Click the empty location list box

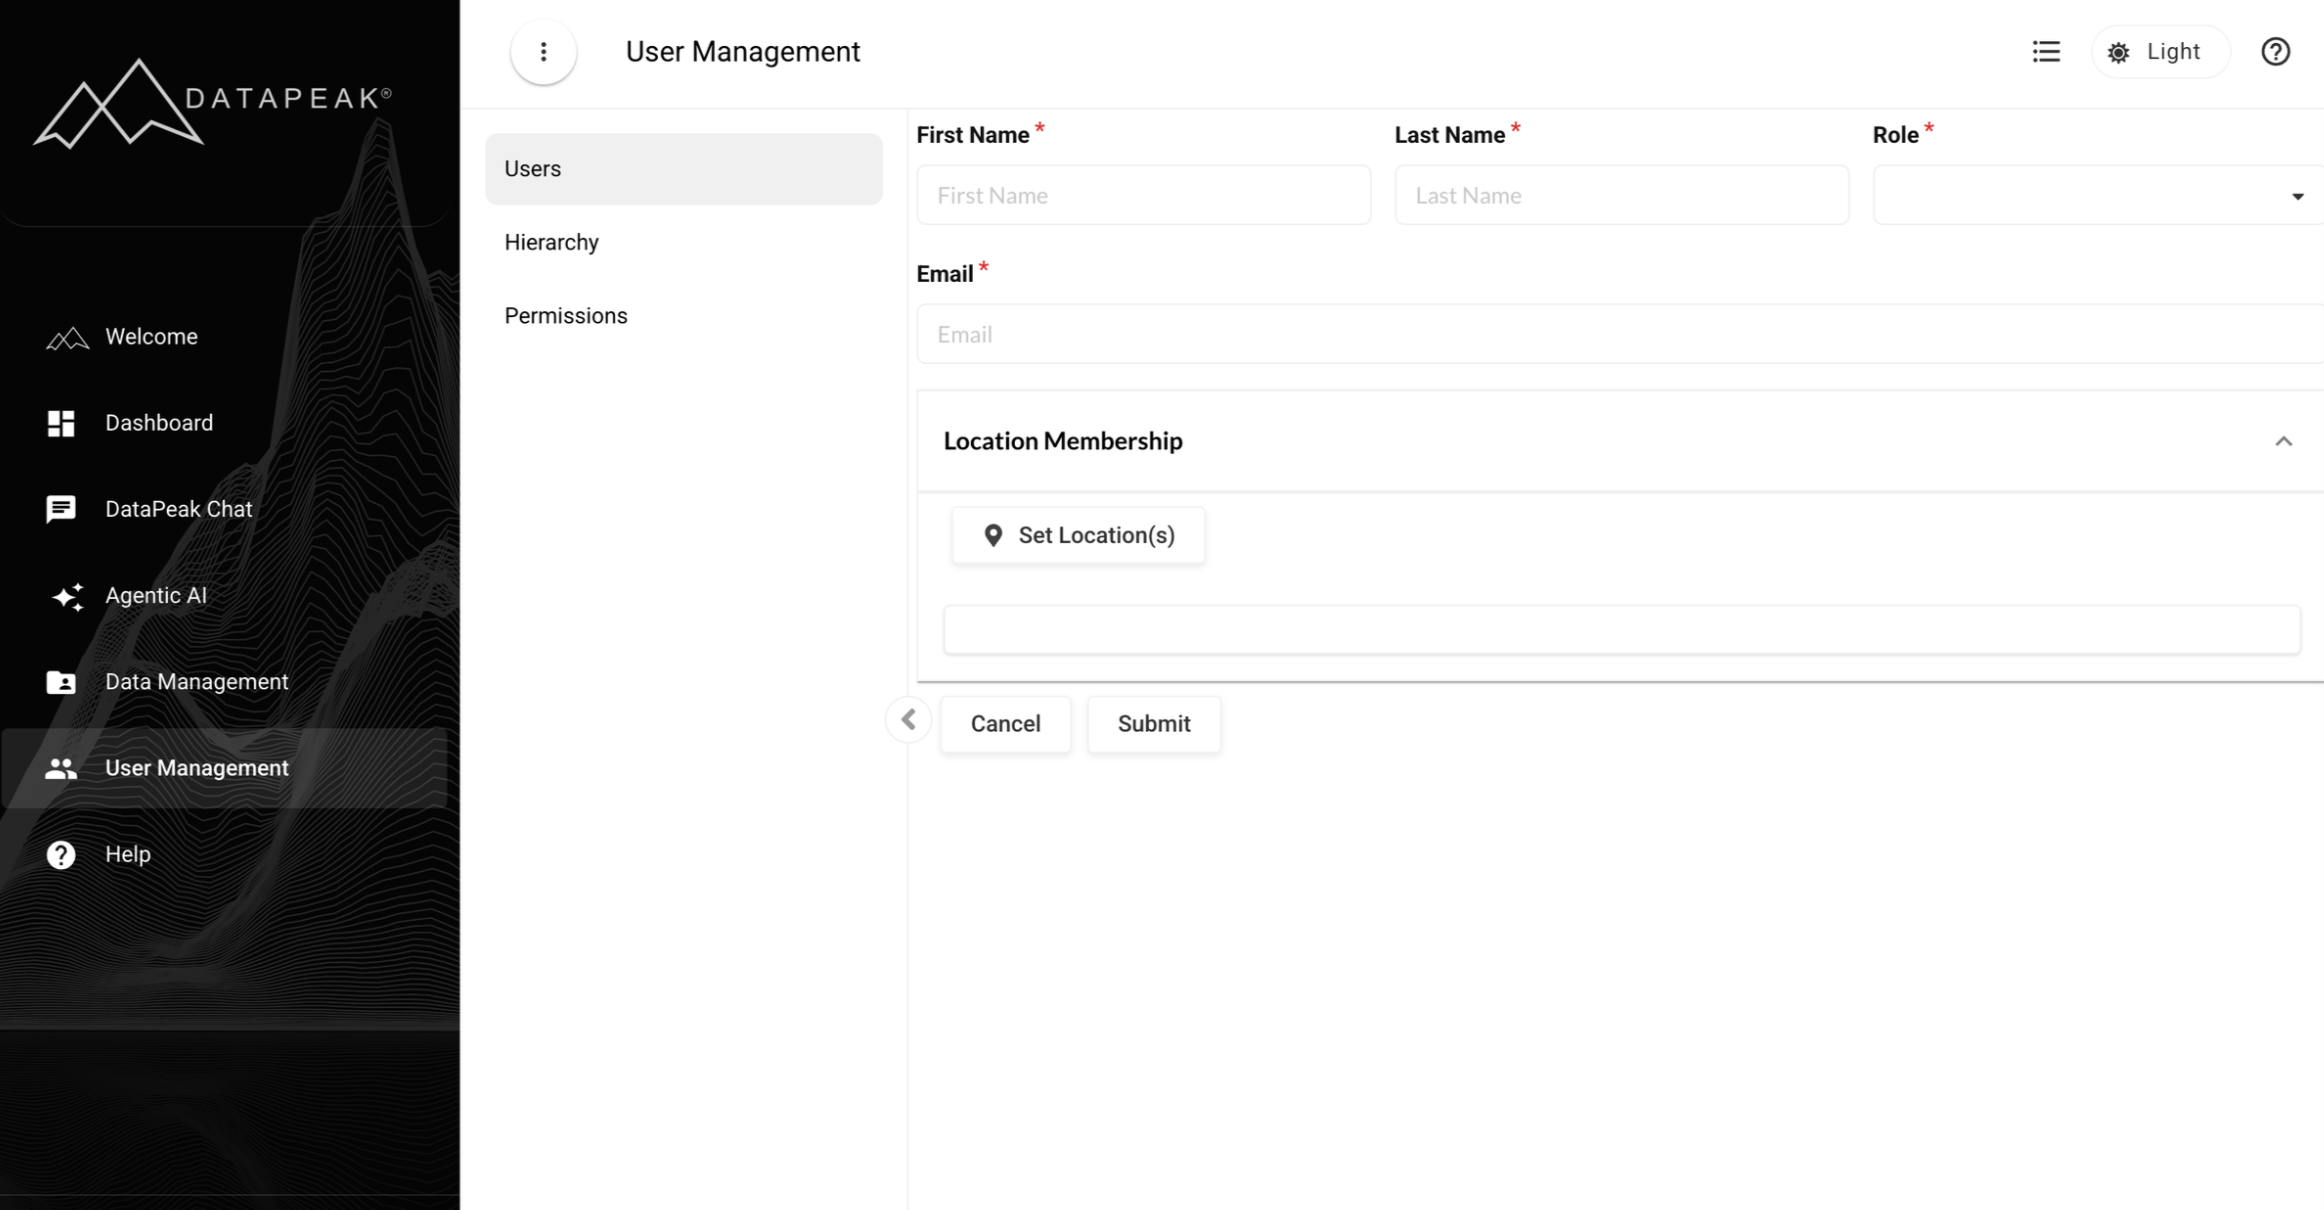point(1621,630)
